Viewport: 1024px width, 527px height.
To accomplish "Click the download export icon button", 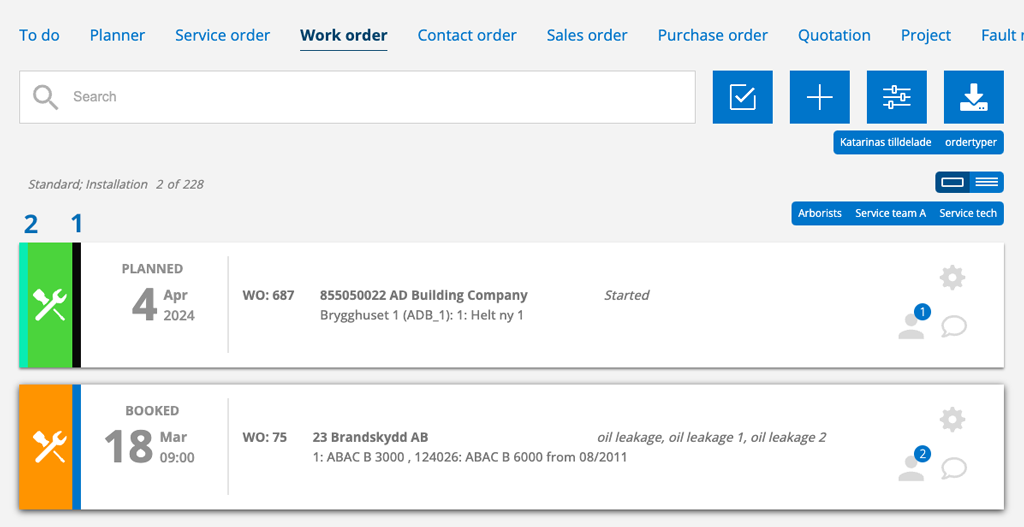I will point(974,97).
